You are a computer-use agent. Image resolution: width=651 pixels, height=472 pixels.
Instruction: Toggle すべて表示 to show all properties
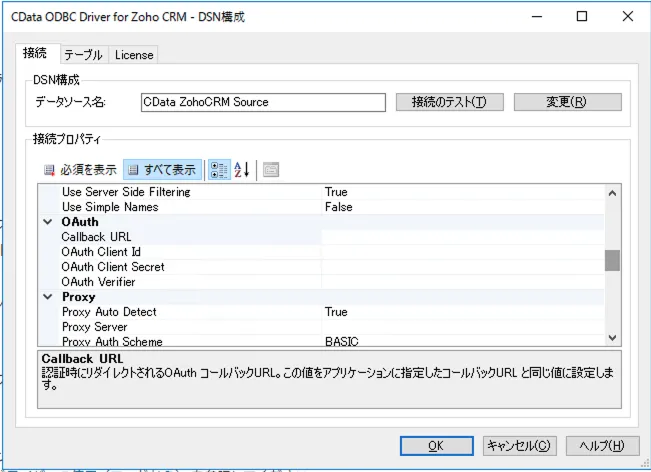(x=162, y=170)
